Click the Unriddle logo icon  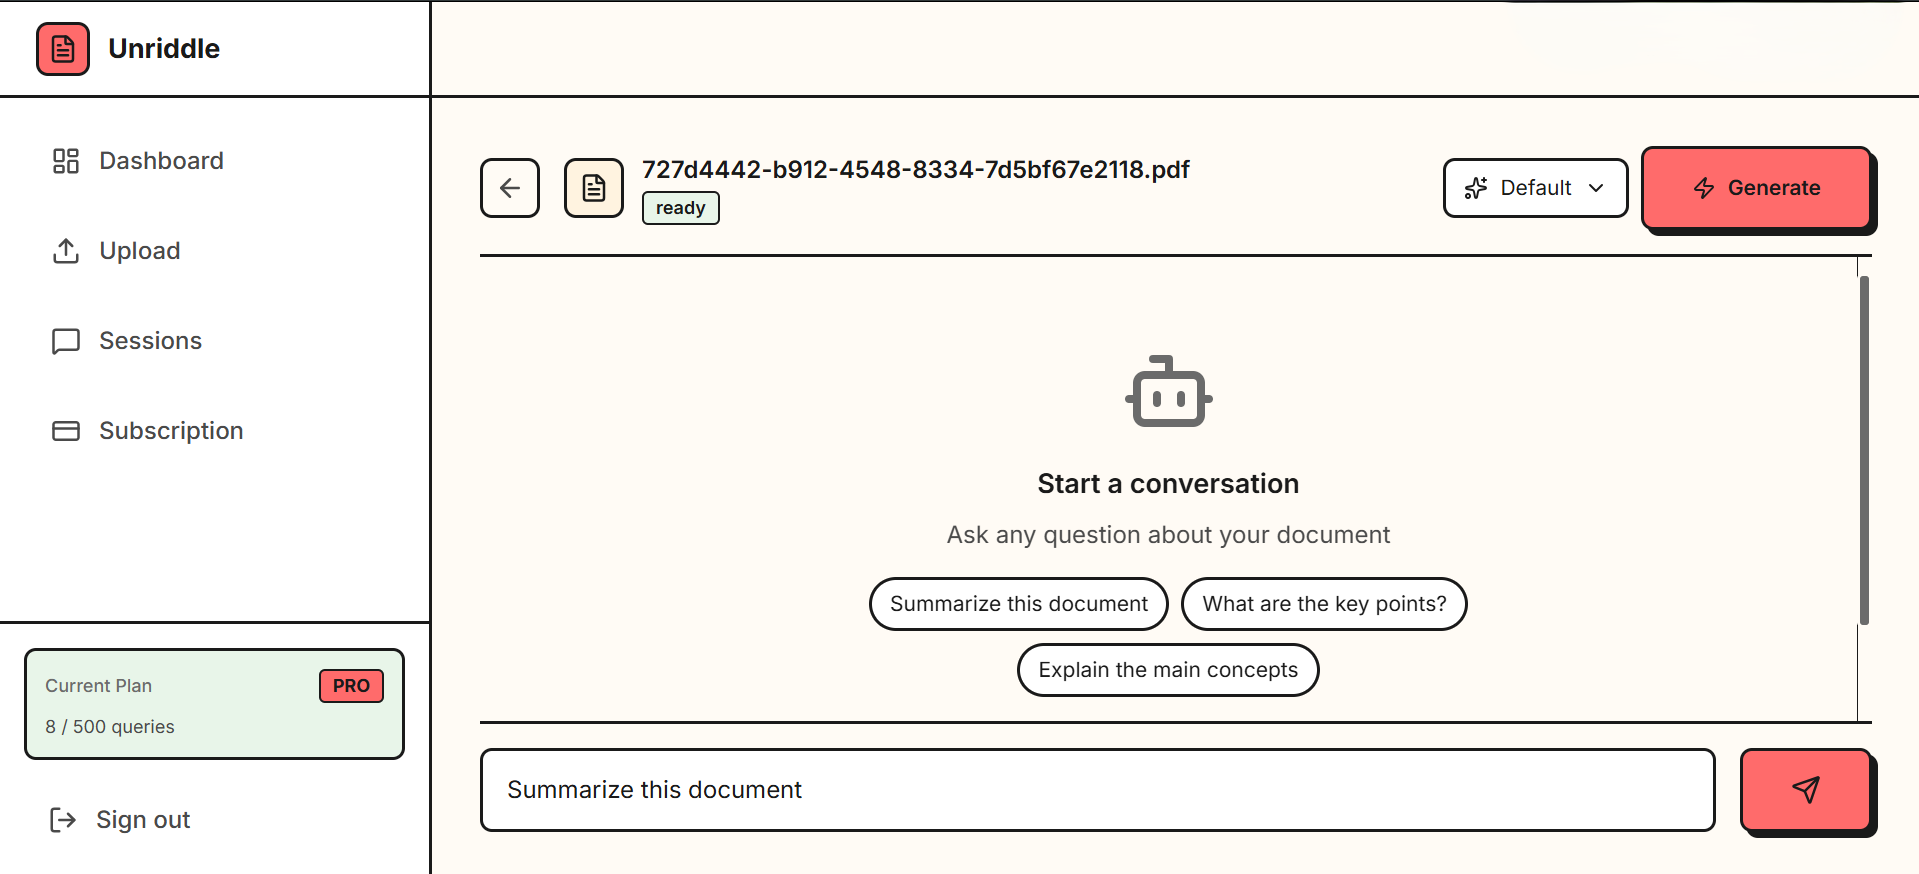click(x=63, y=49)
